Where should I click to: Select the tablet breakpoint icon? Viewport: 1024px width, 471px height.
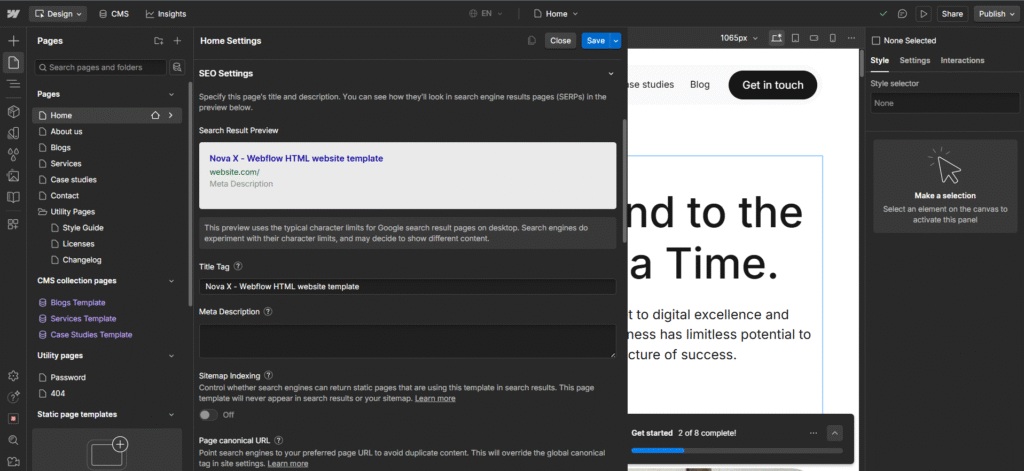tap(795, 38)
